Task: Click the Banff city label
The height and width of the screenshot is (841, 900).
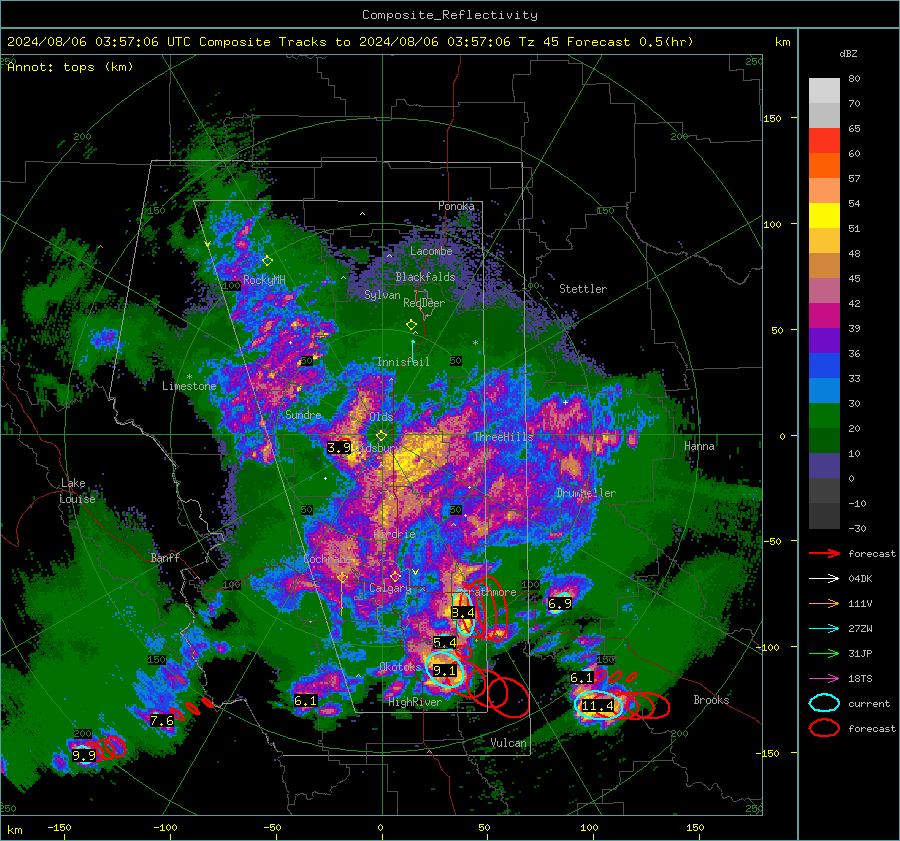Action: (165, 558)
